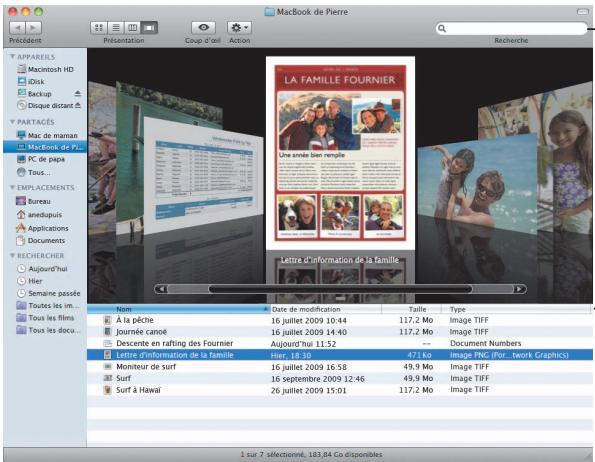This screenshot has width=595, height=462.
Task: Click Cover Flow resize handle below scrollbar
Action: (x=340, y=299)
